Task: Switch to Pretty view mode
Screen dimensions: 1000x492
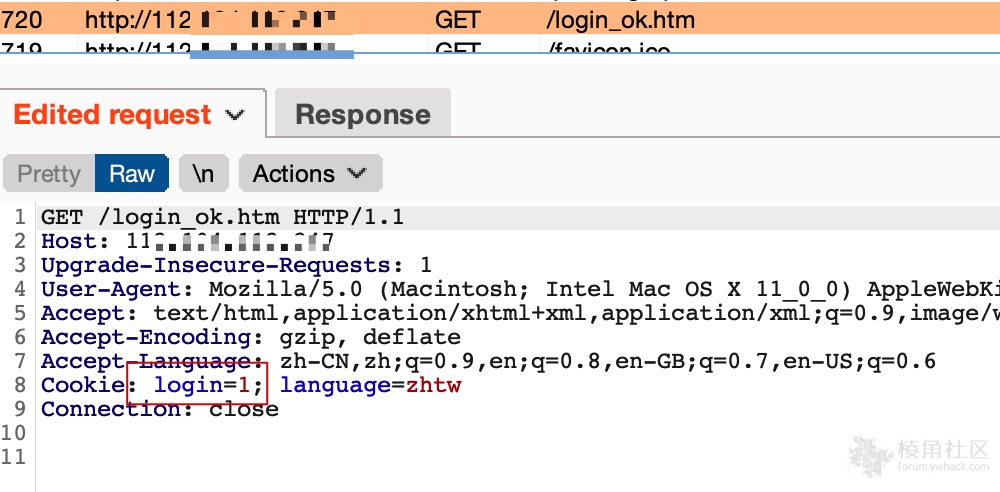Action: tap(49, 174)
